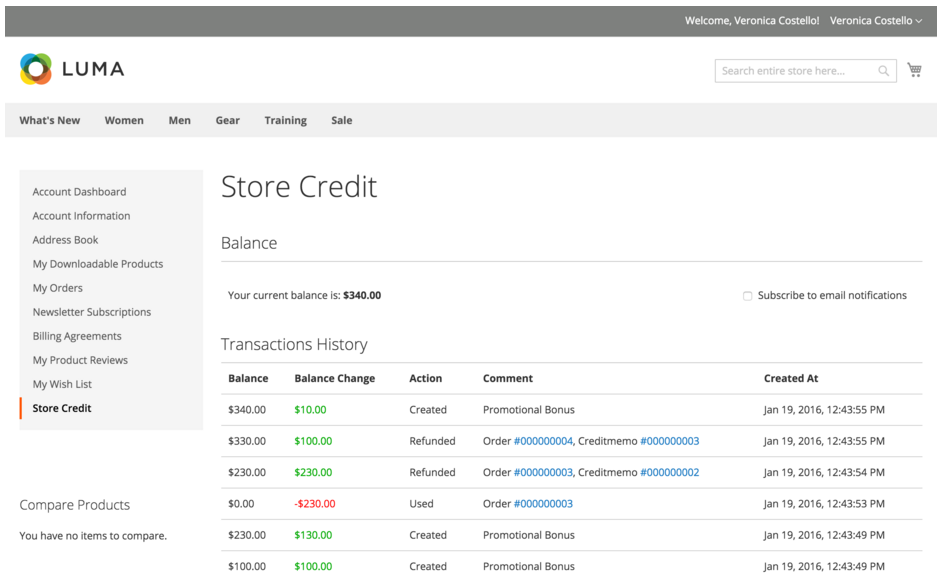Screen dimensions: 937x579
Task: Open the shopping cart icon
Action: pos(914,70)
